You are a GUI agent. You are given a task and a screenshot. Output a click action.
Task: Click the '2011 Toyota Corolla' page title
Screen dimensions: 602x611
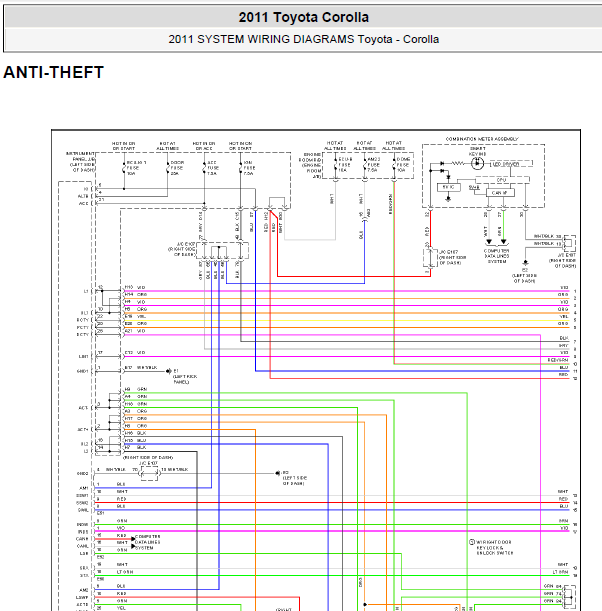[304, 18]
